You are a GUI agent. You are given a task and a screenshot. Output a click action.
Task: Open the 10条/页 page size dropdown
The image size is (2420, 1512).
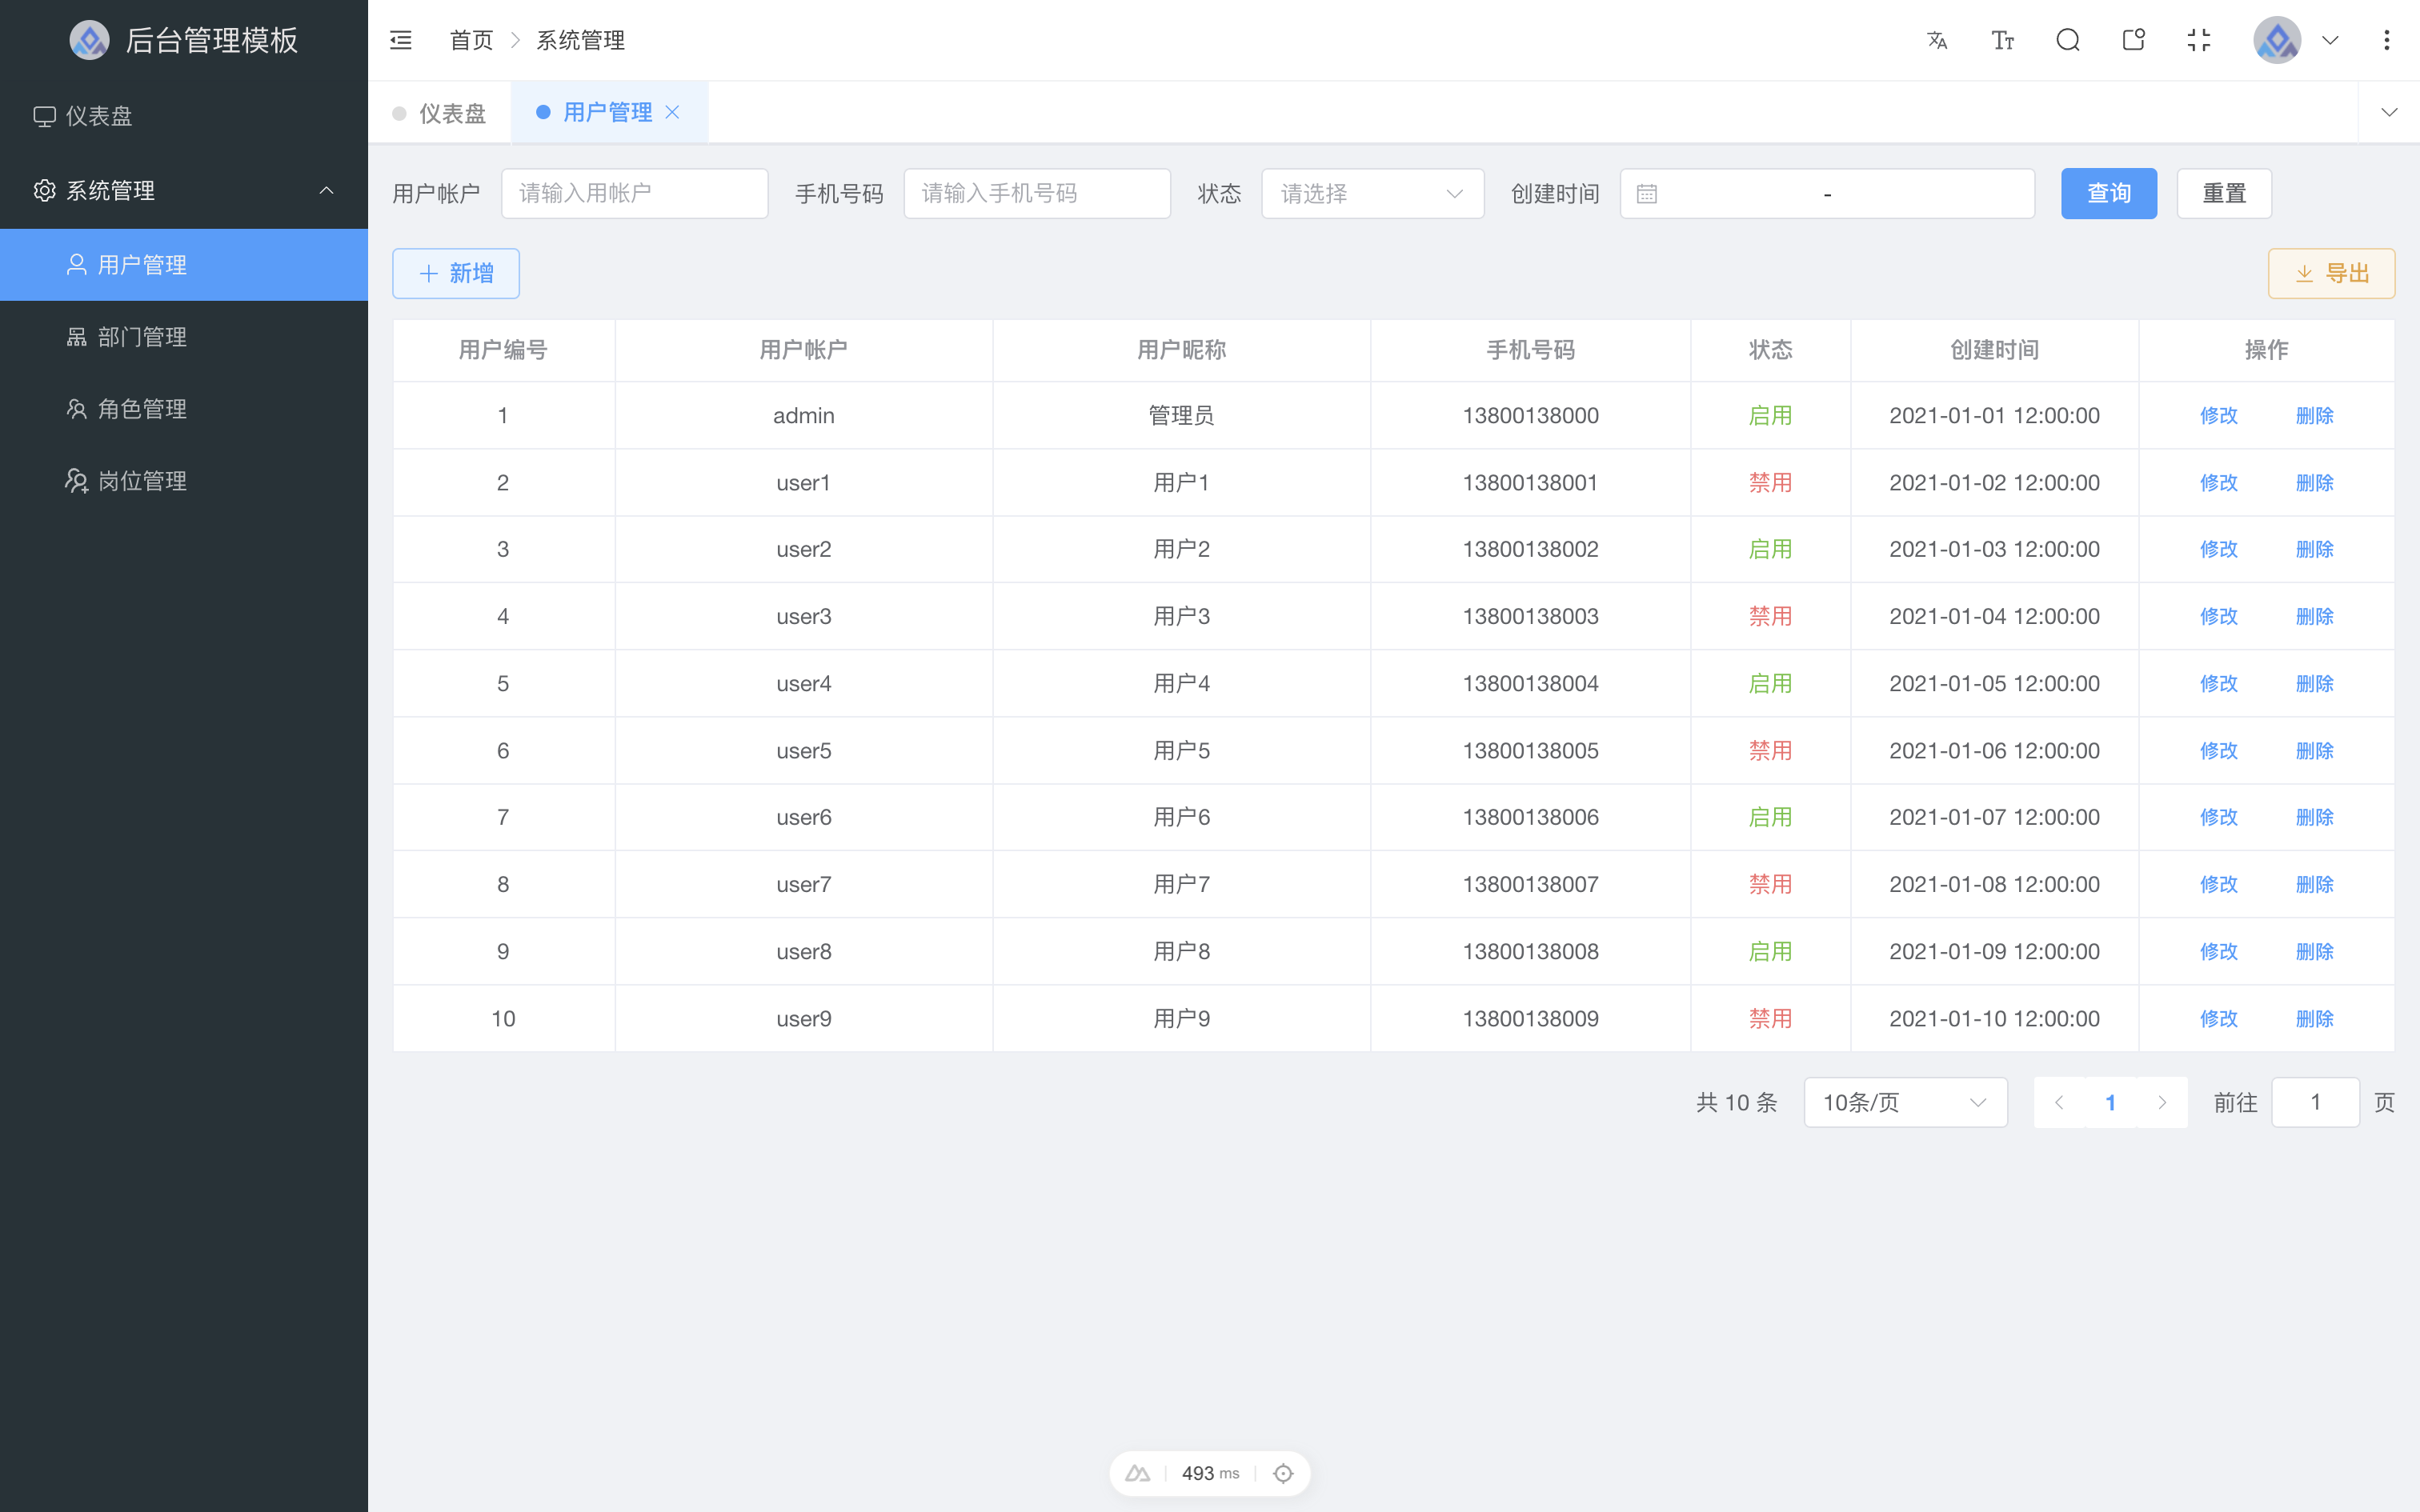coord(1905,1102)
